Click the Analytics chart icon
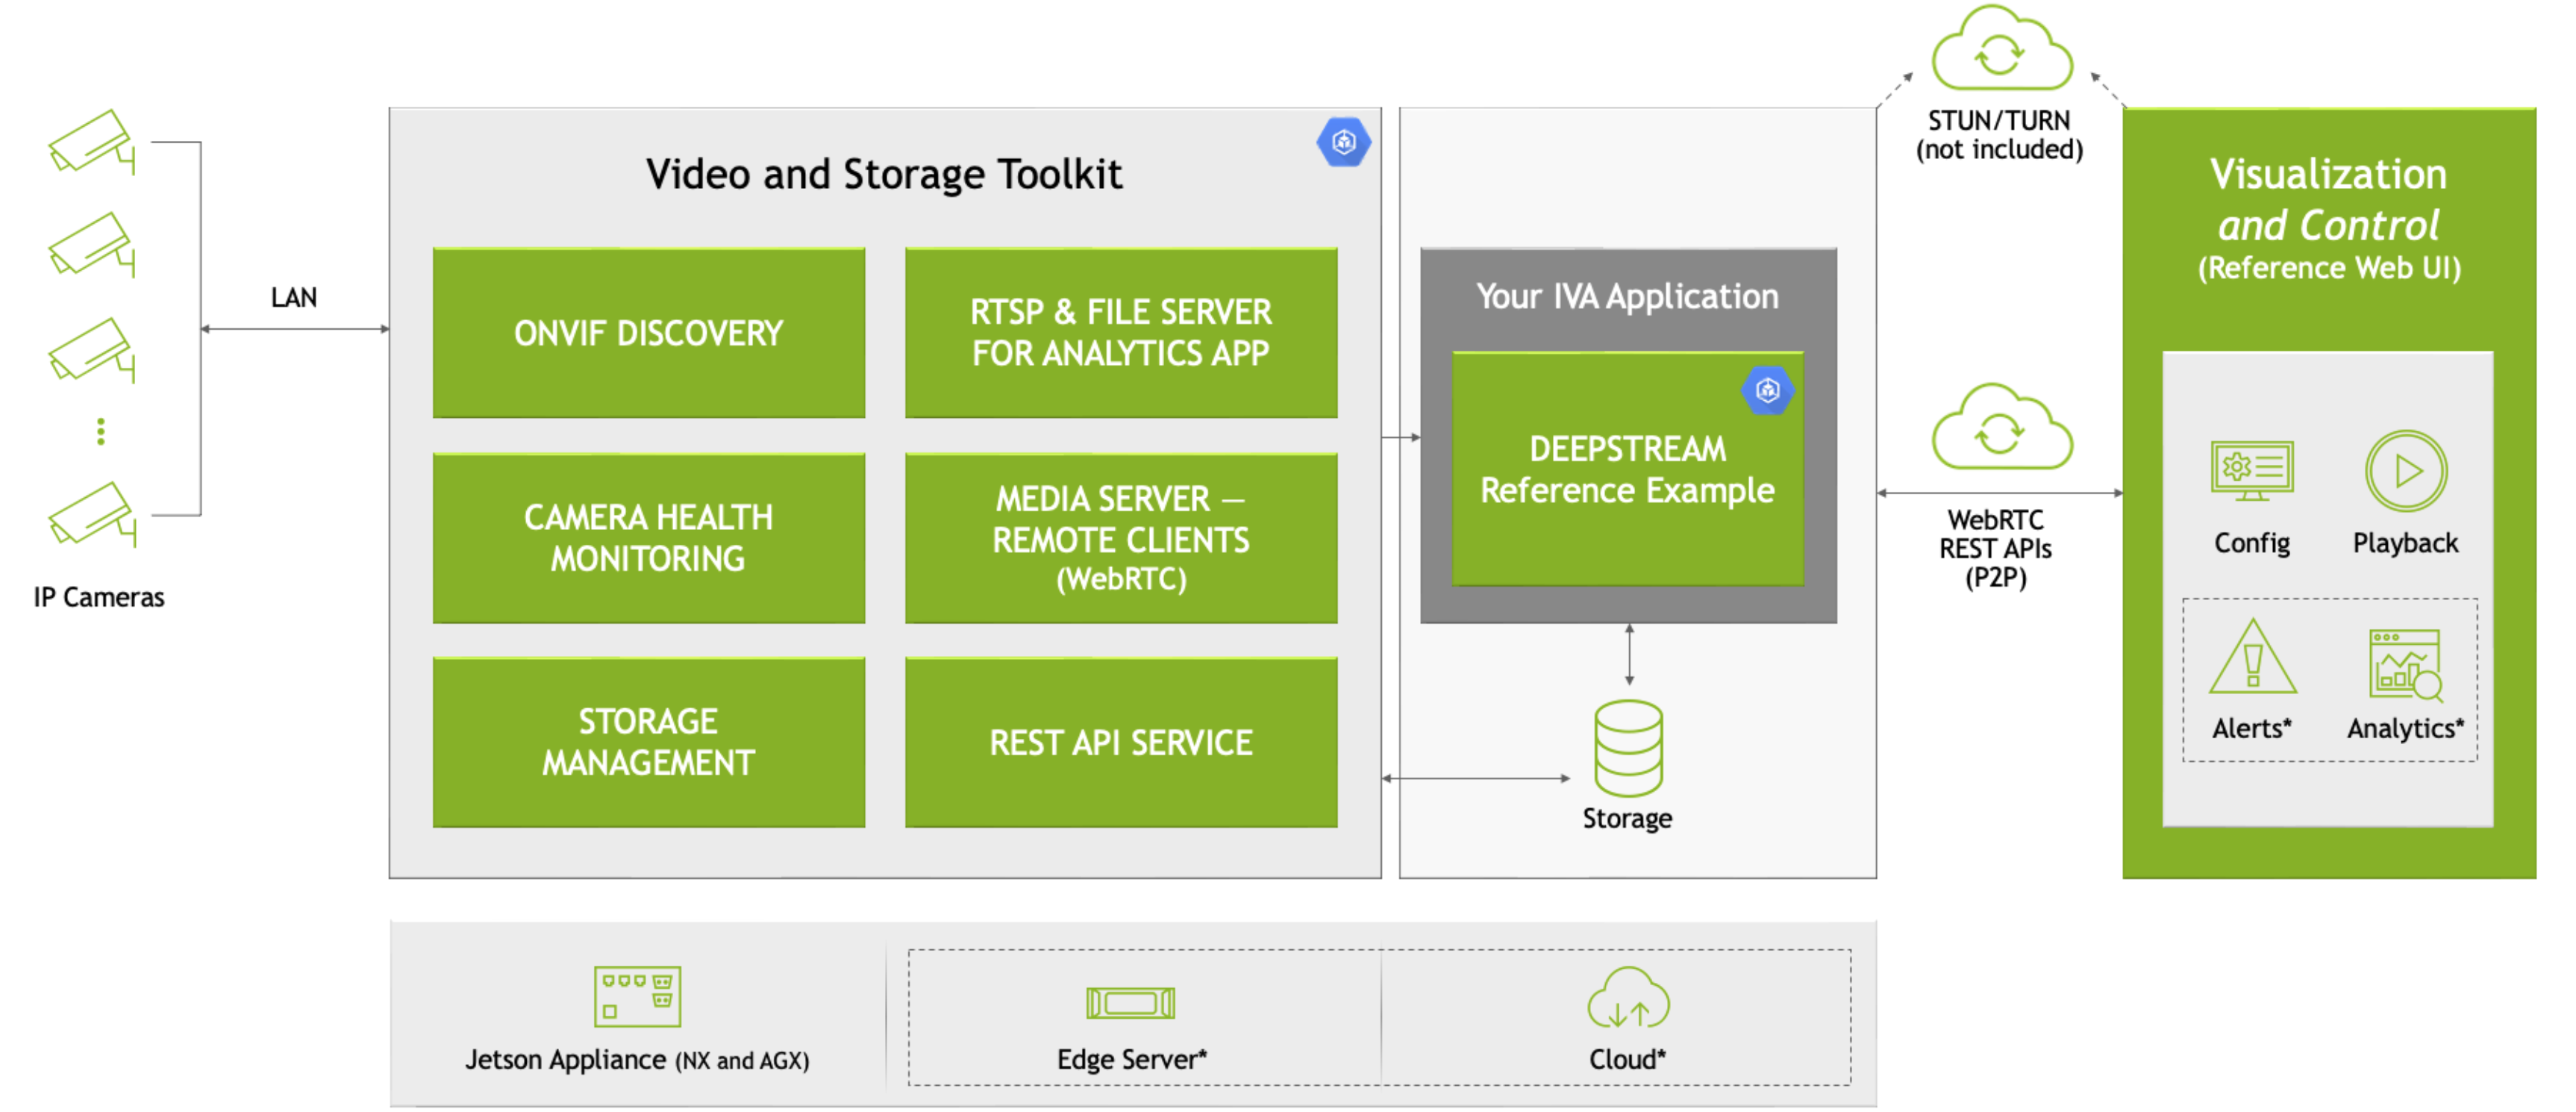This screenshot has height=1112, width=2576. coord(2406,664)
